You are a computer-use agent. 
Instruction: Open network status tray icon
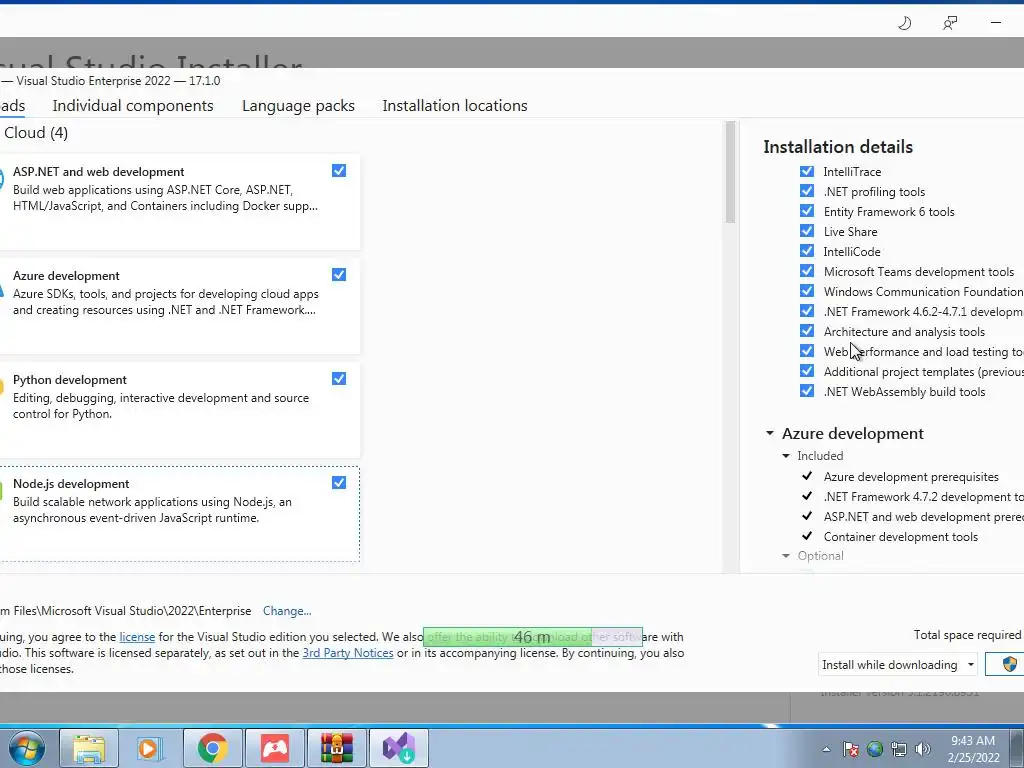click(899, 749)
